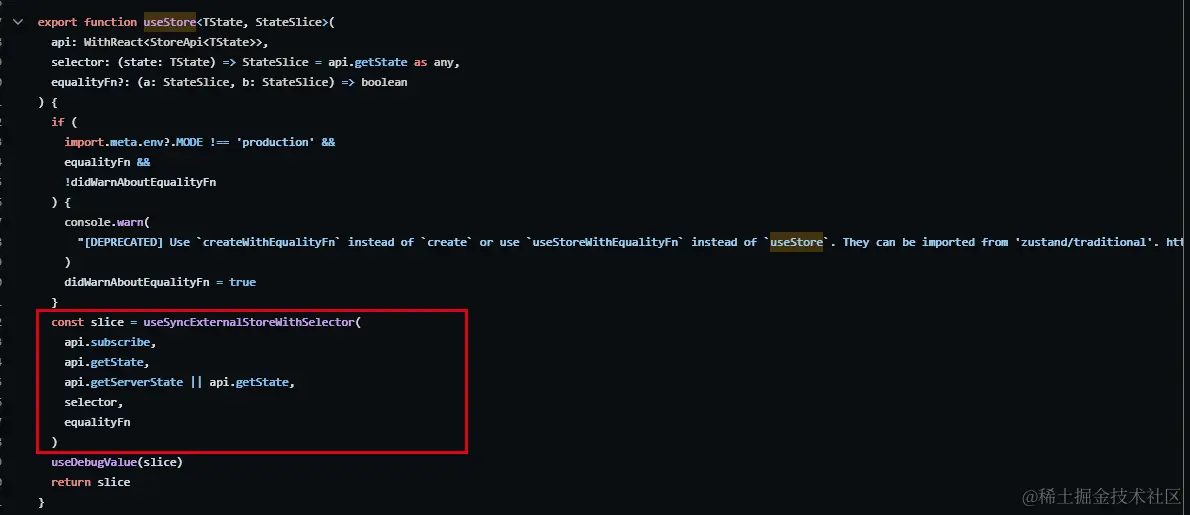Click the 'as any' type cast
The height and width of the screenshot is (515, 1190).
(x=434, y=62)
